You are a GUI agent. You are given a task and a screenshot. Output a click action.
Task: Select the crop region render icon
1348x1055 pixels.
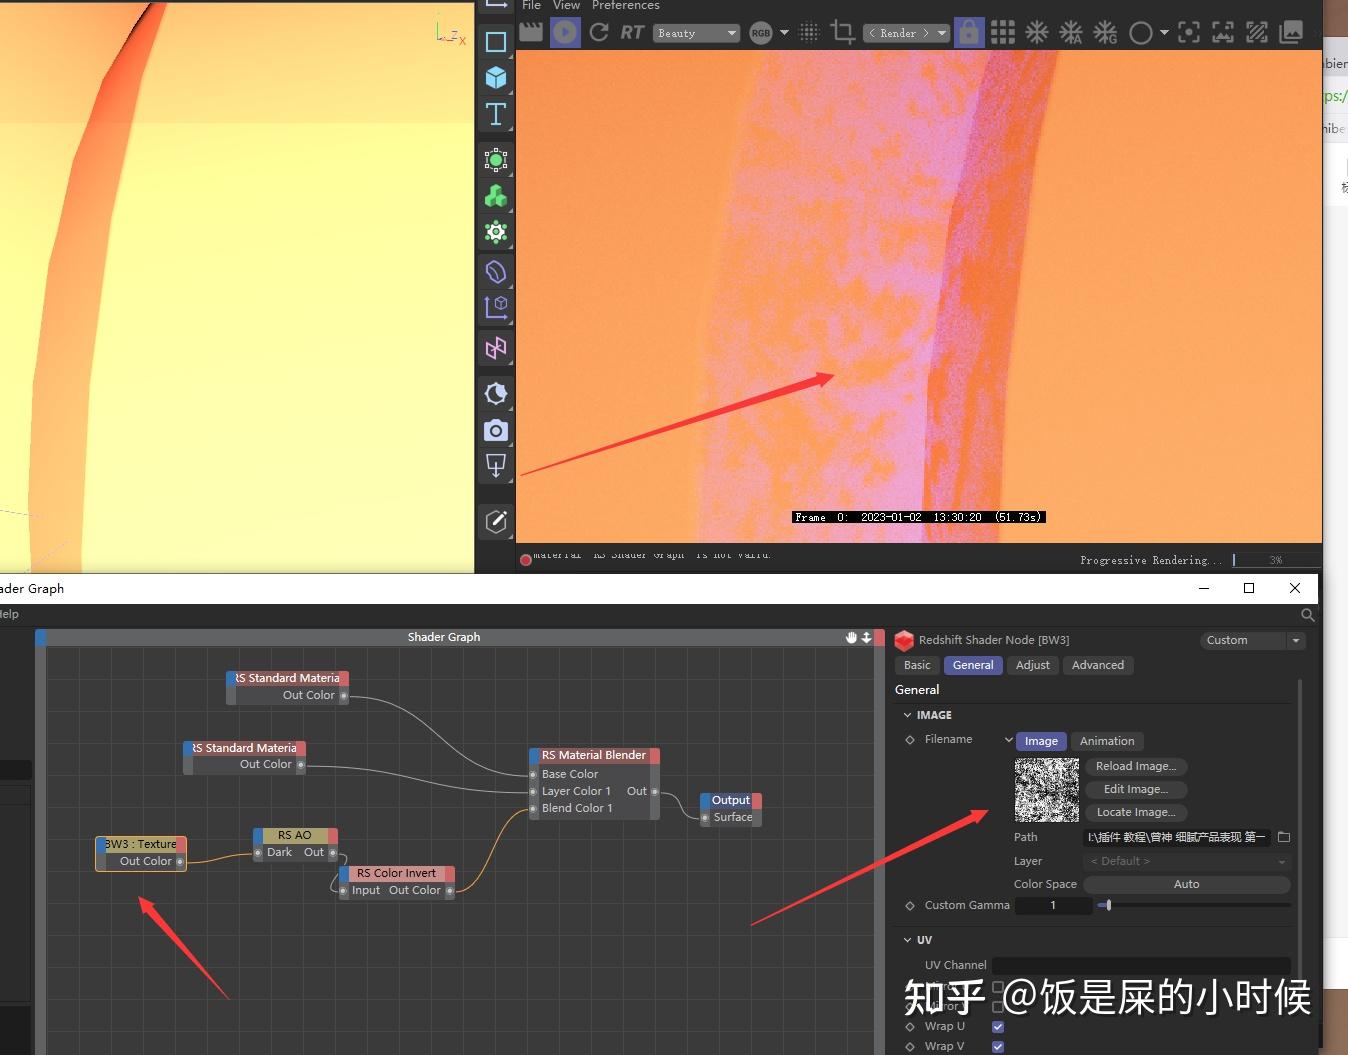point(842,32)
